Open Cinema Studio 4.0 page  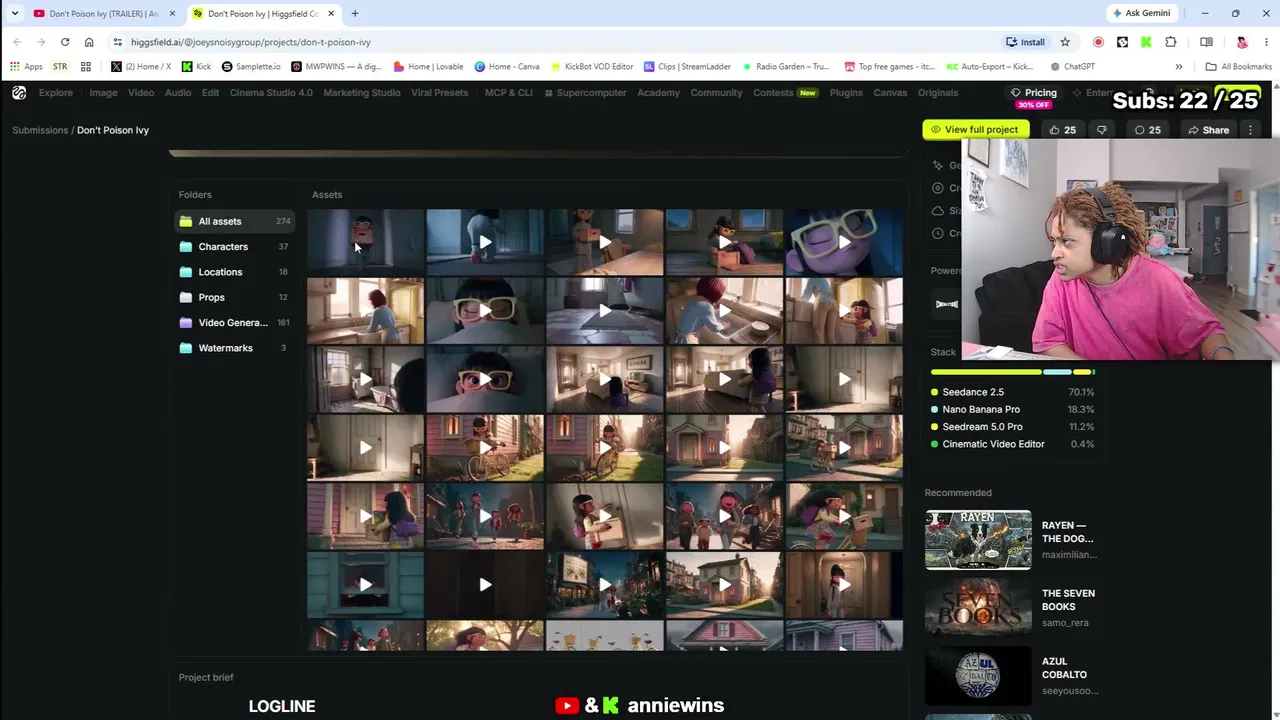click(x=271, y=93)
